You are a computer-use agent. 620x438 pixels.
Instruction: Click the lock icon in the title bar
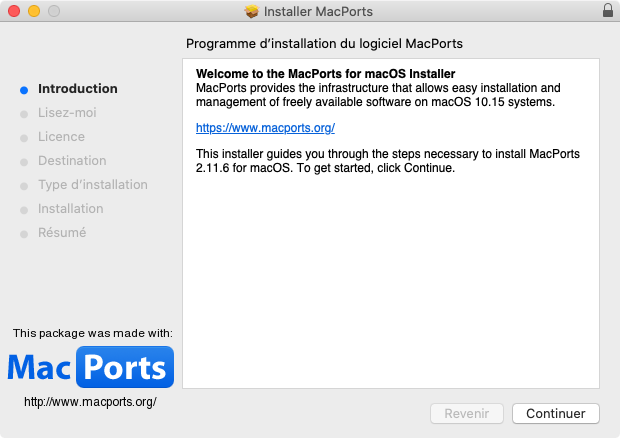click(608, 11)
